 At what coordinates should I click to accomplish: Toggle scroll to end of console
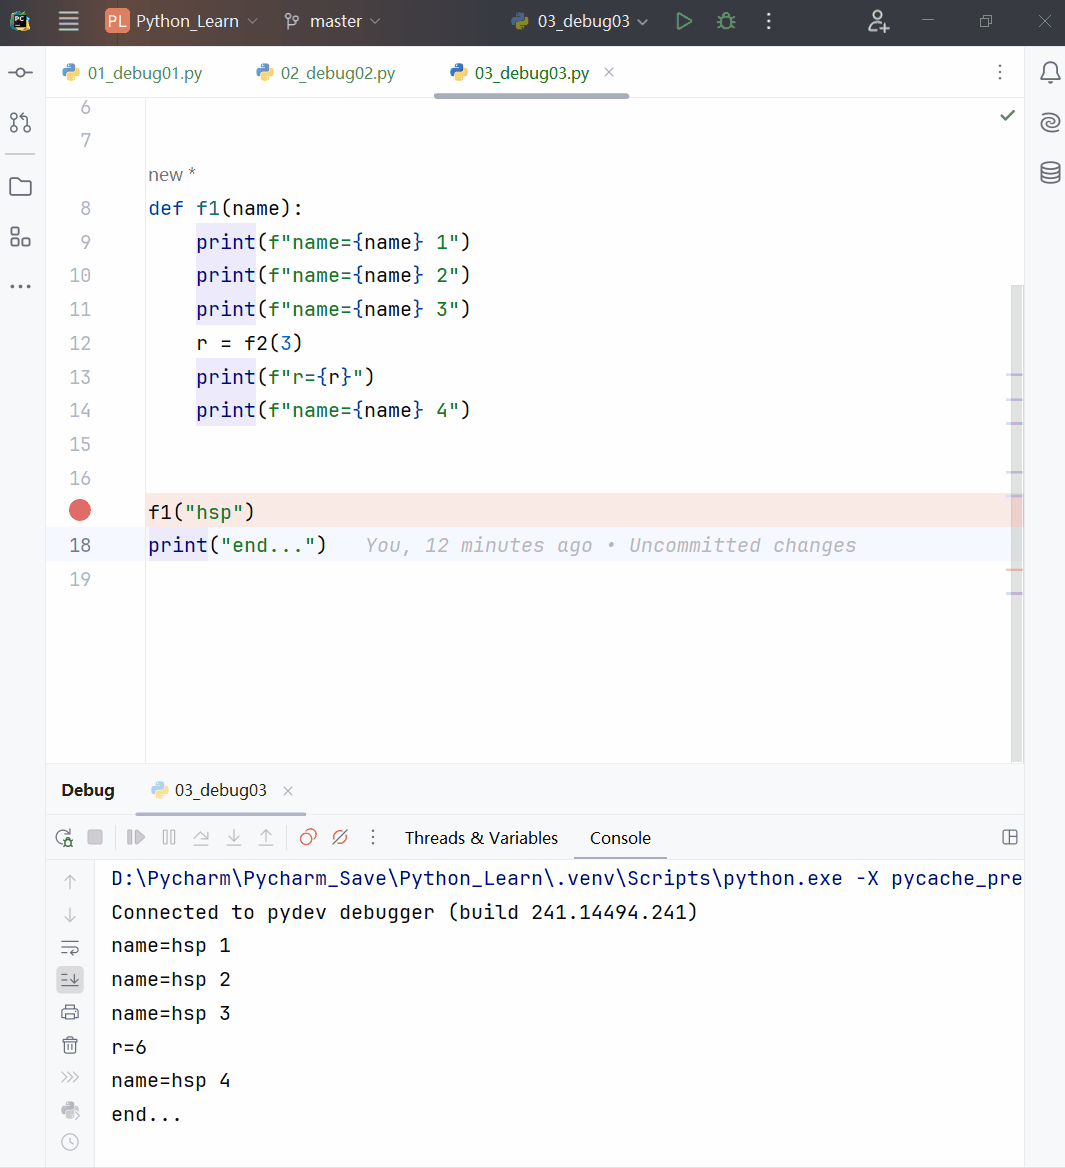pos(70,980)
